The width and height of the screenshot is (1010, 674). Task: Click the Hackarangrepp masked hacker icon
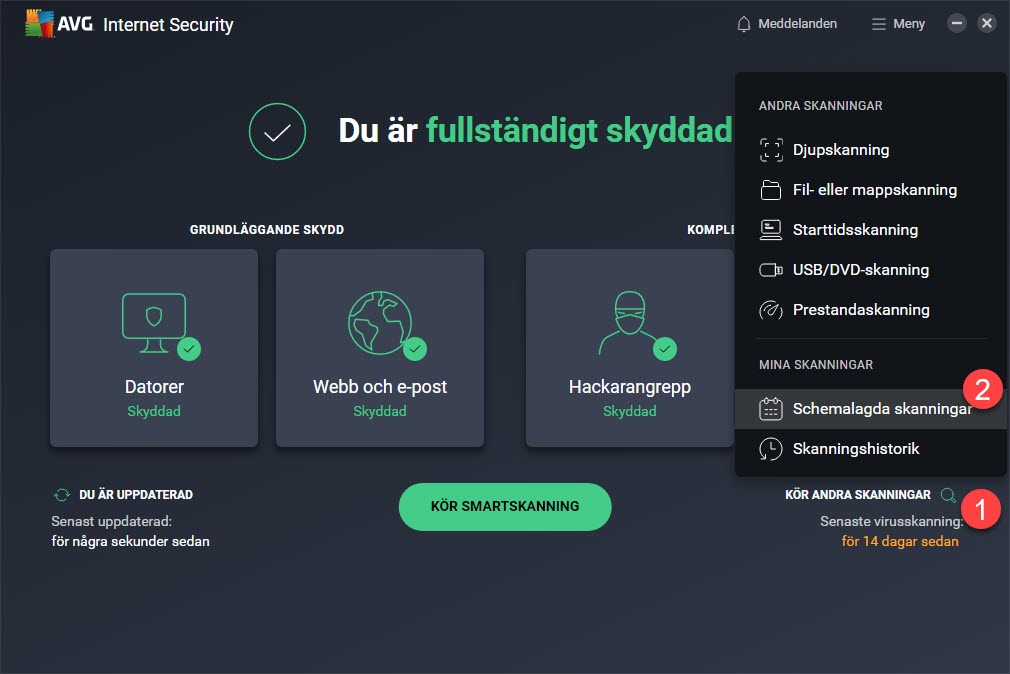pos(628,323)
